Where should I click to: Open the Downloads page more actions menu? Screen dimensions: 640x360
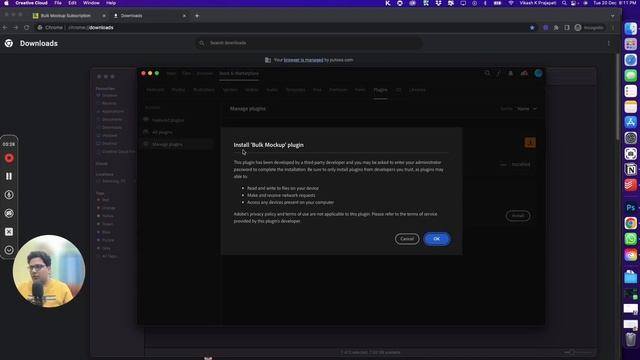tap(609, 43)
